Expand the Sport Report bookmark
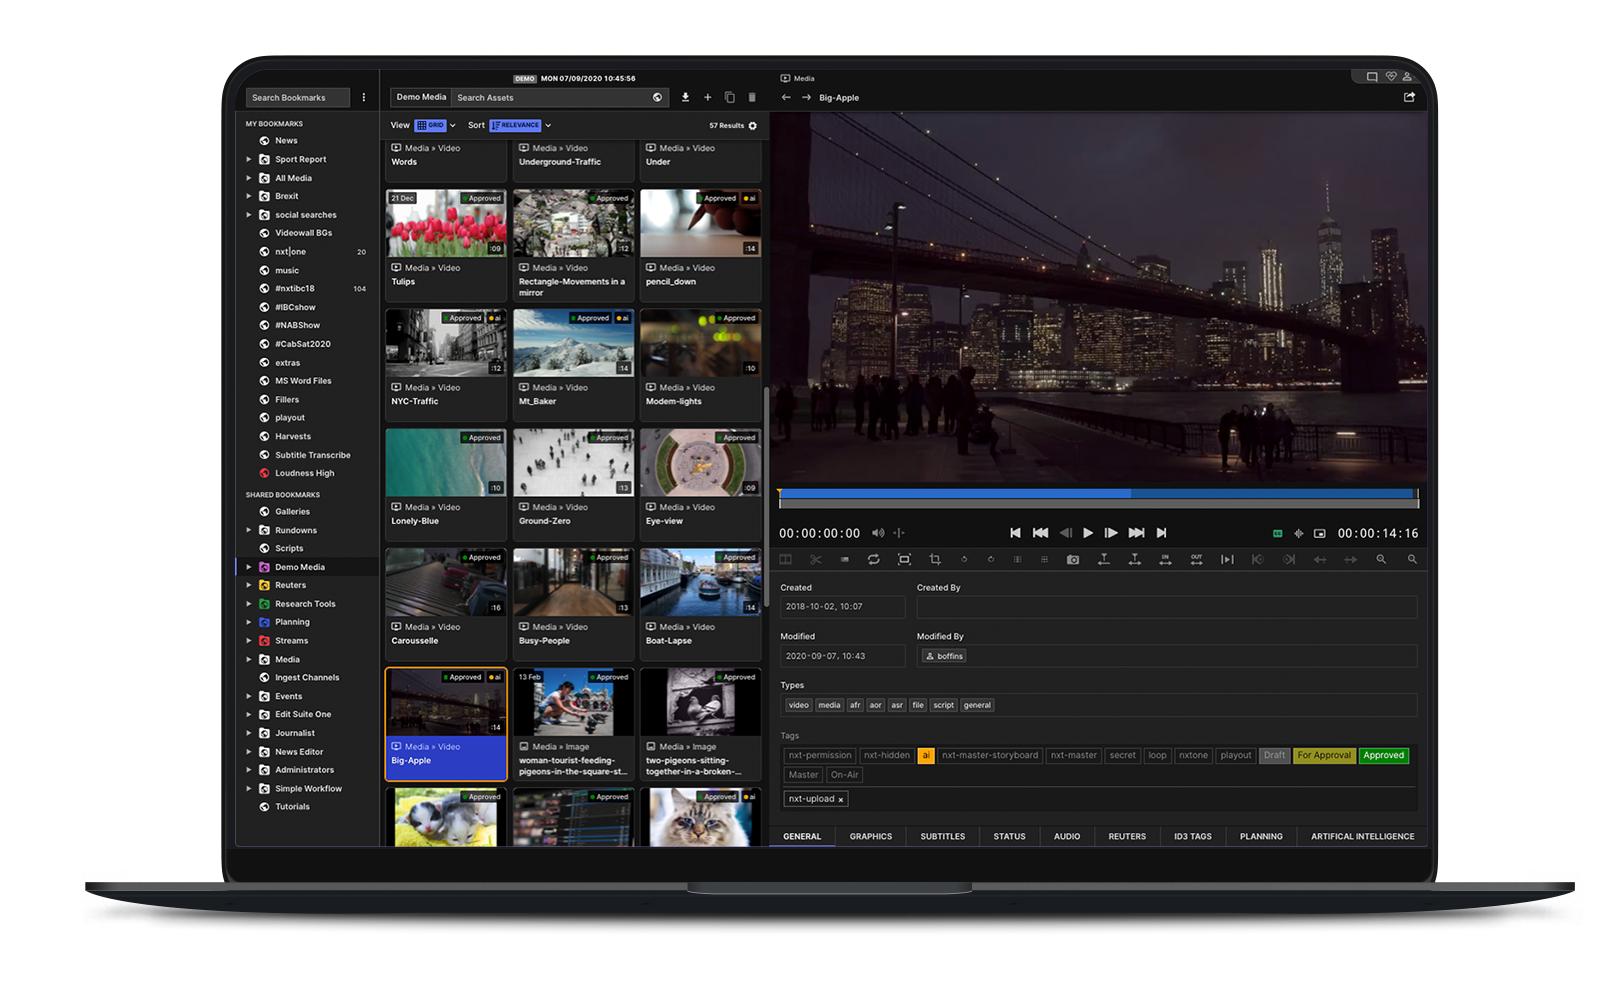Screen dimensions: 1597x992 (249, 159)
